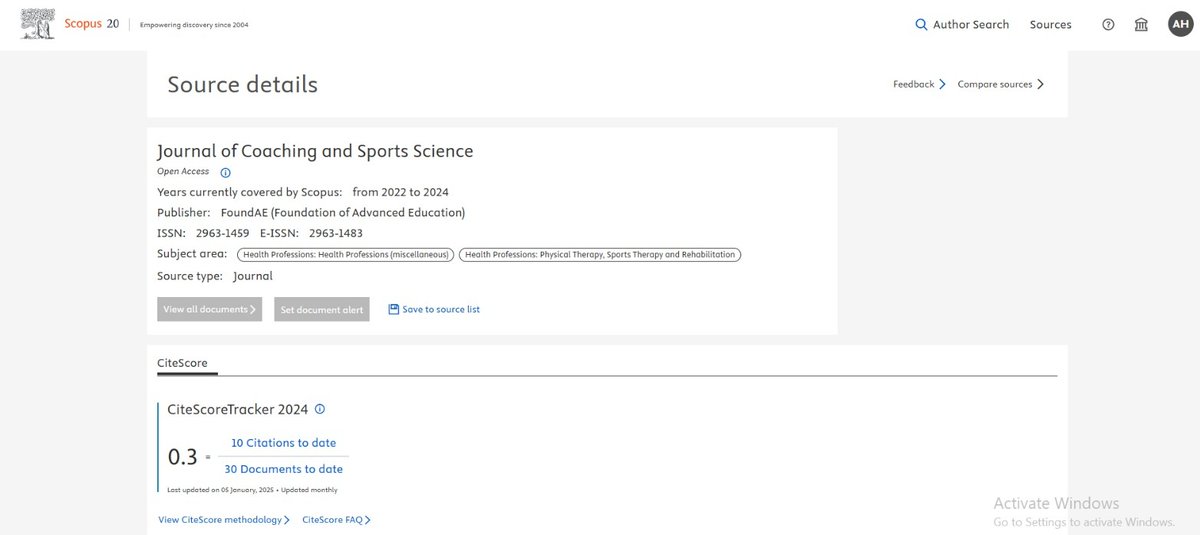Go to Scopus home text logo

91,24
